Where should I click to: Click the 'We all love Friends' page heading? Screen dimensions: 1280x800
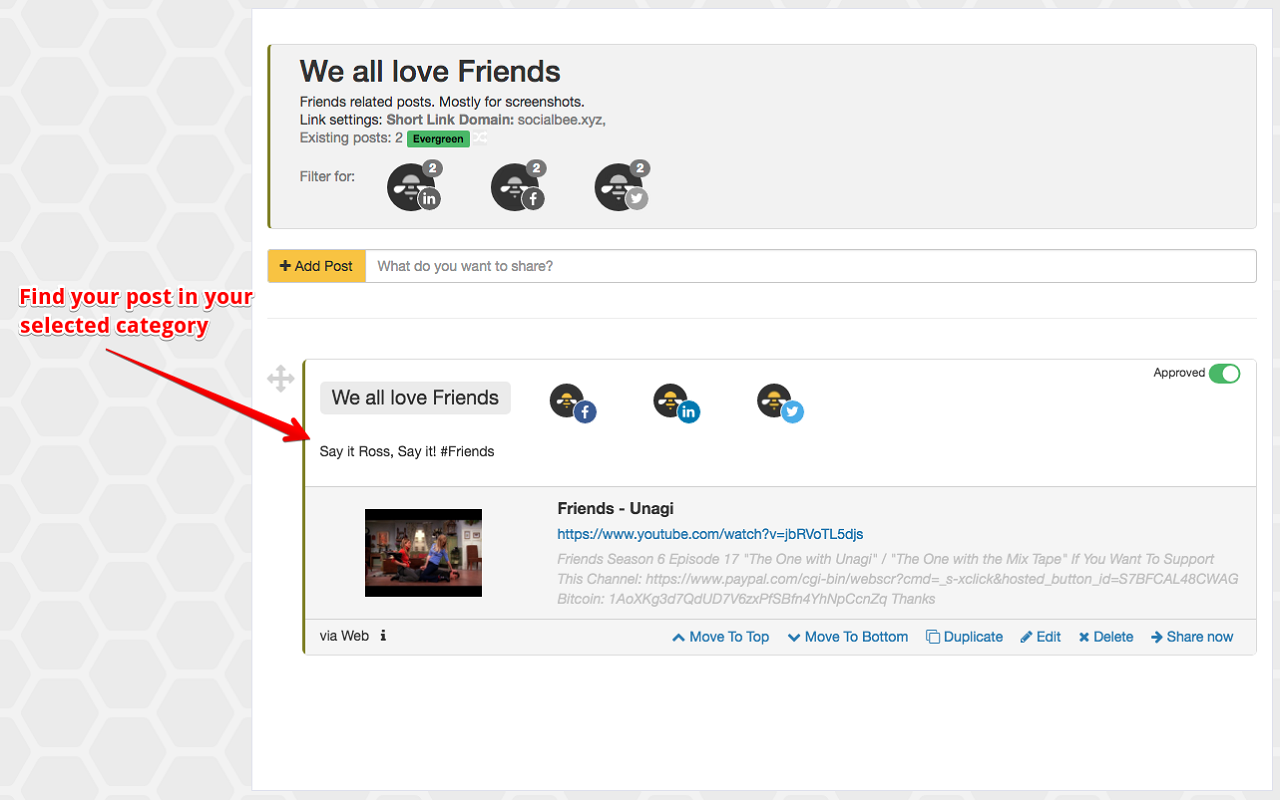click(430, 71)
